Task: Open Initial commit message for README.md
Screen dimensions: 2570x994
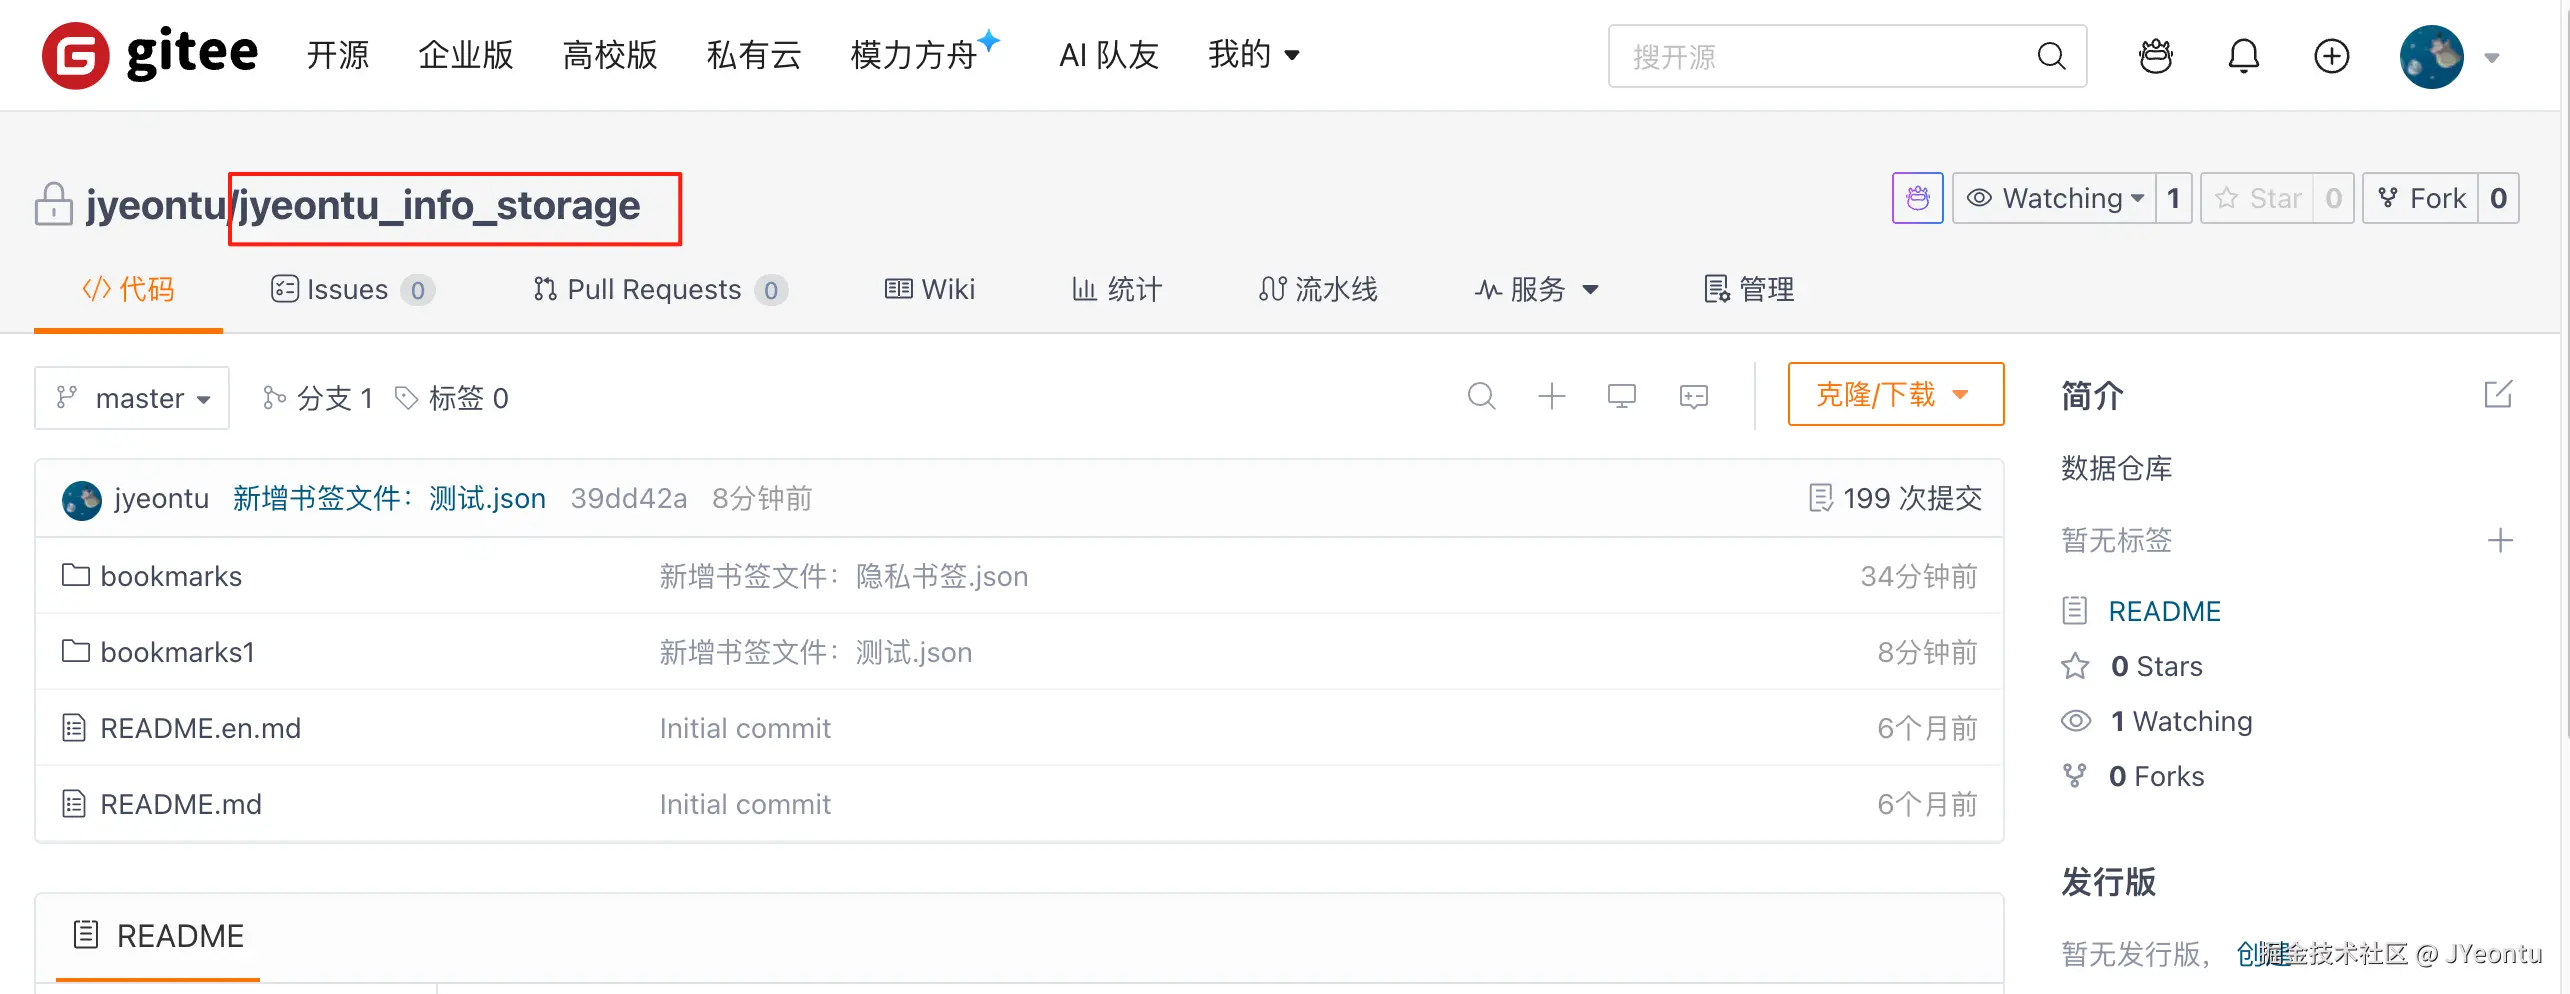Action: pos(745,804)
